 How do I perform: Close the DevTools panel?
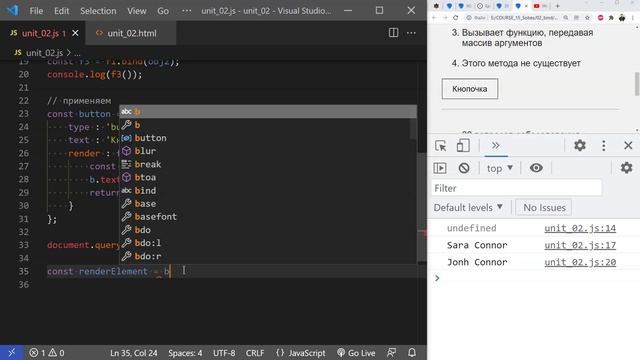[628, 145]
